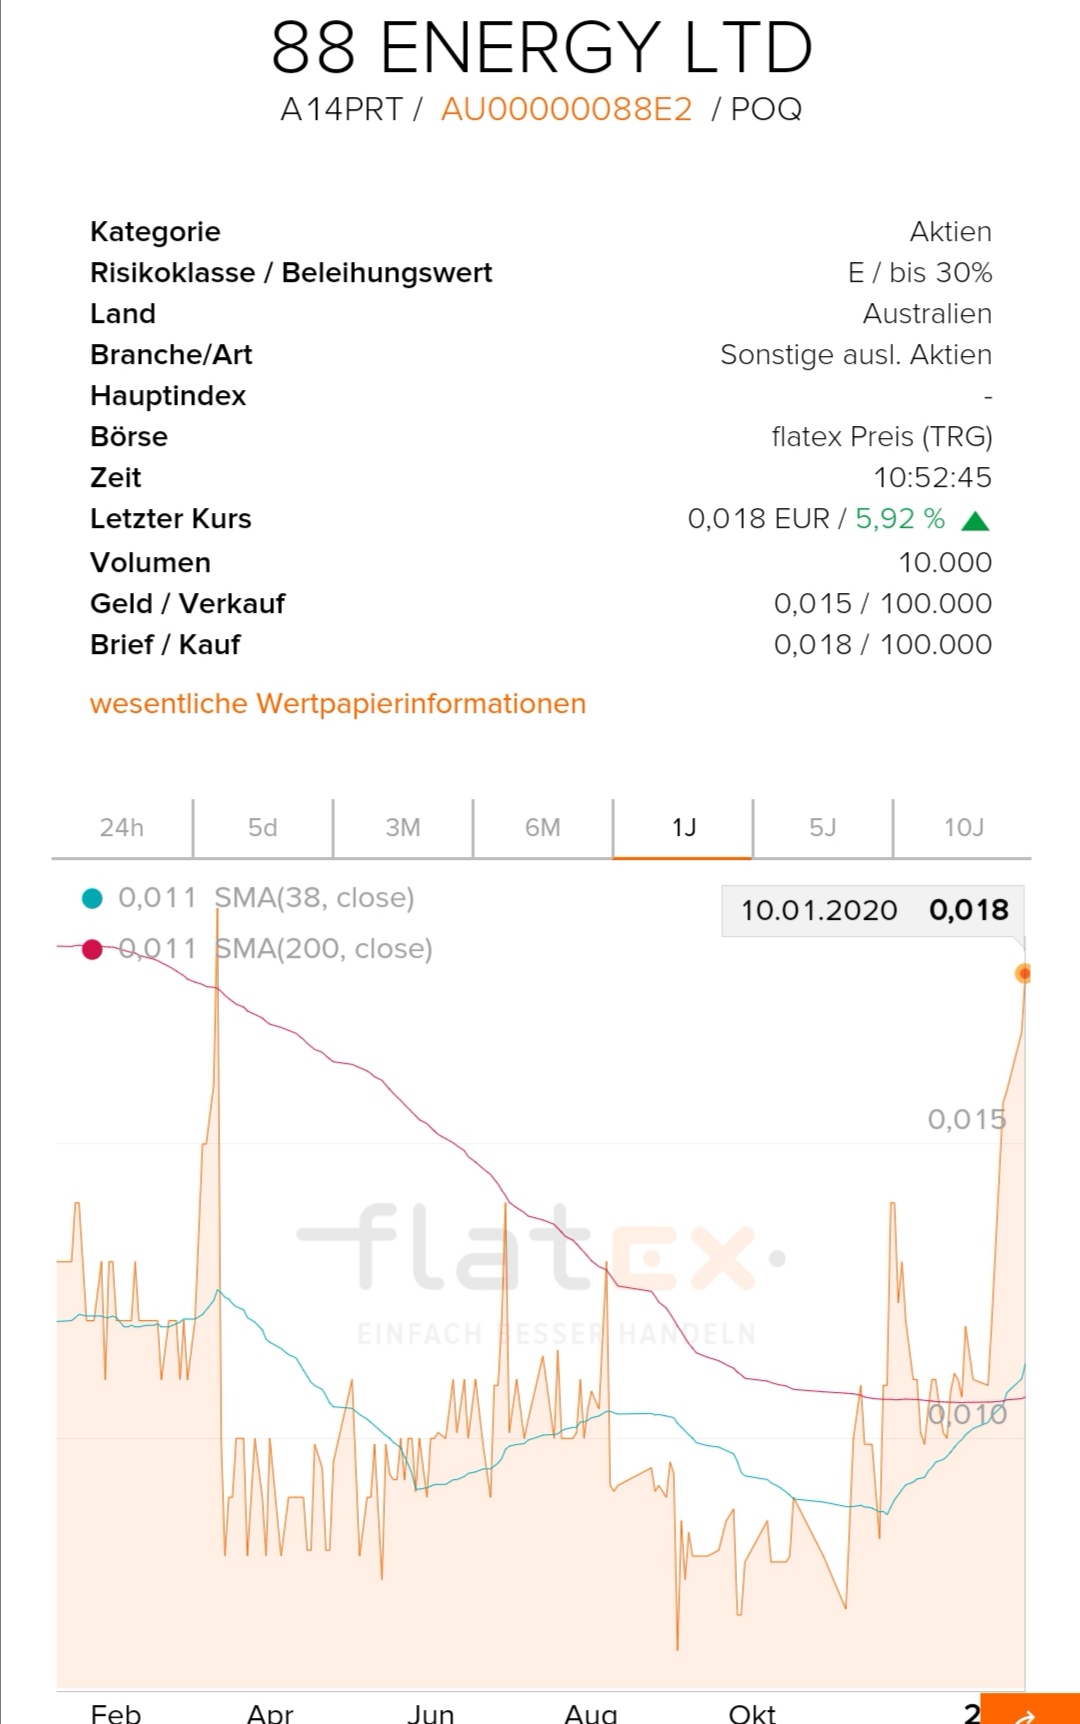The width and height of the screenshot is (1080, 1724).
Task: Click the 88 ENERGY LTD heading
Action: (x=541, y=48)
